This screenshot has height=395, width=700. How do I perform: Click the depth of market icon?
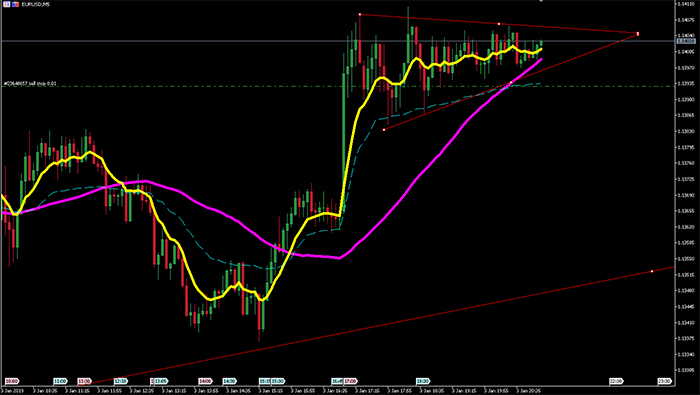[x=16, y=4]
